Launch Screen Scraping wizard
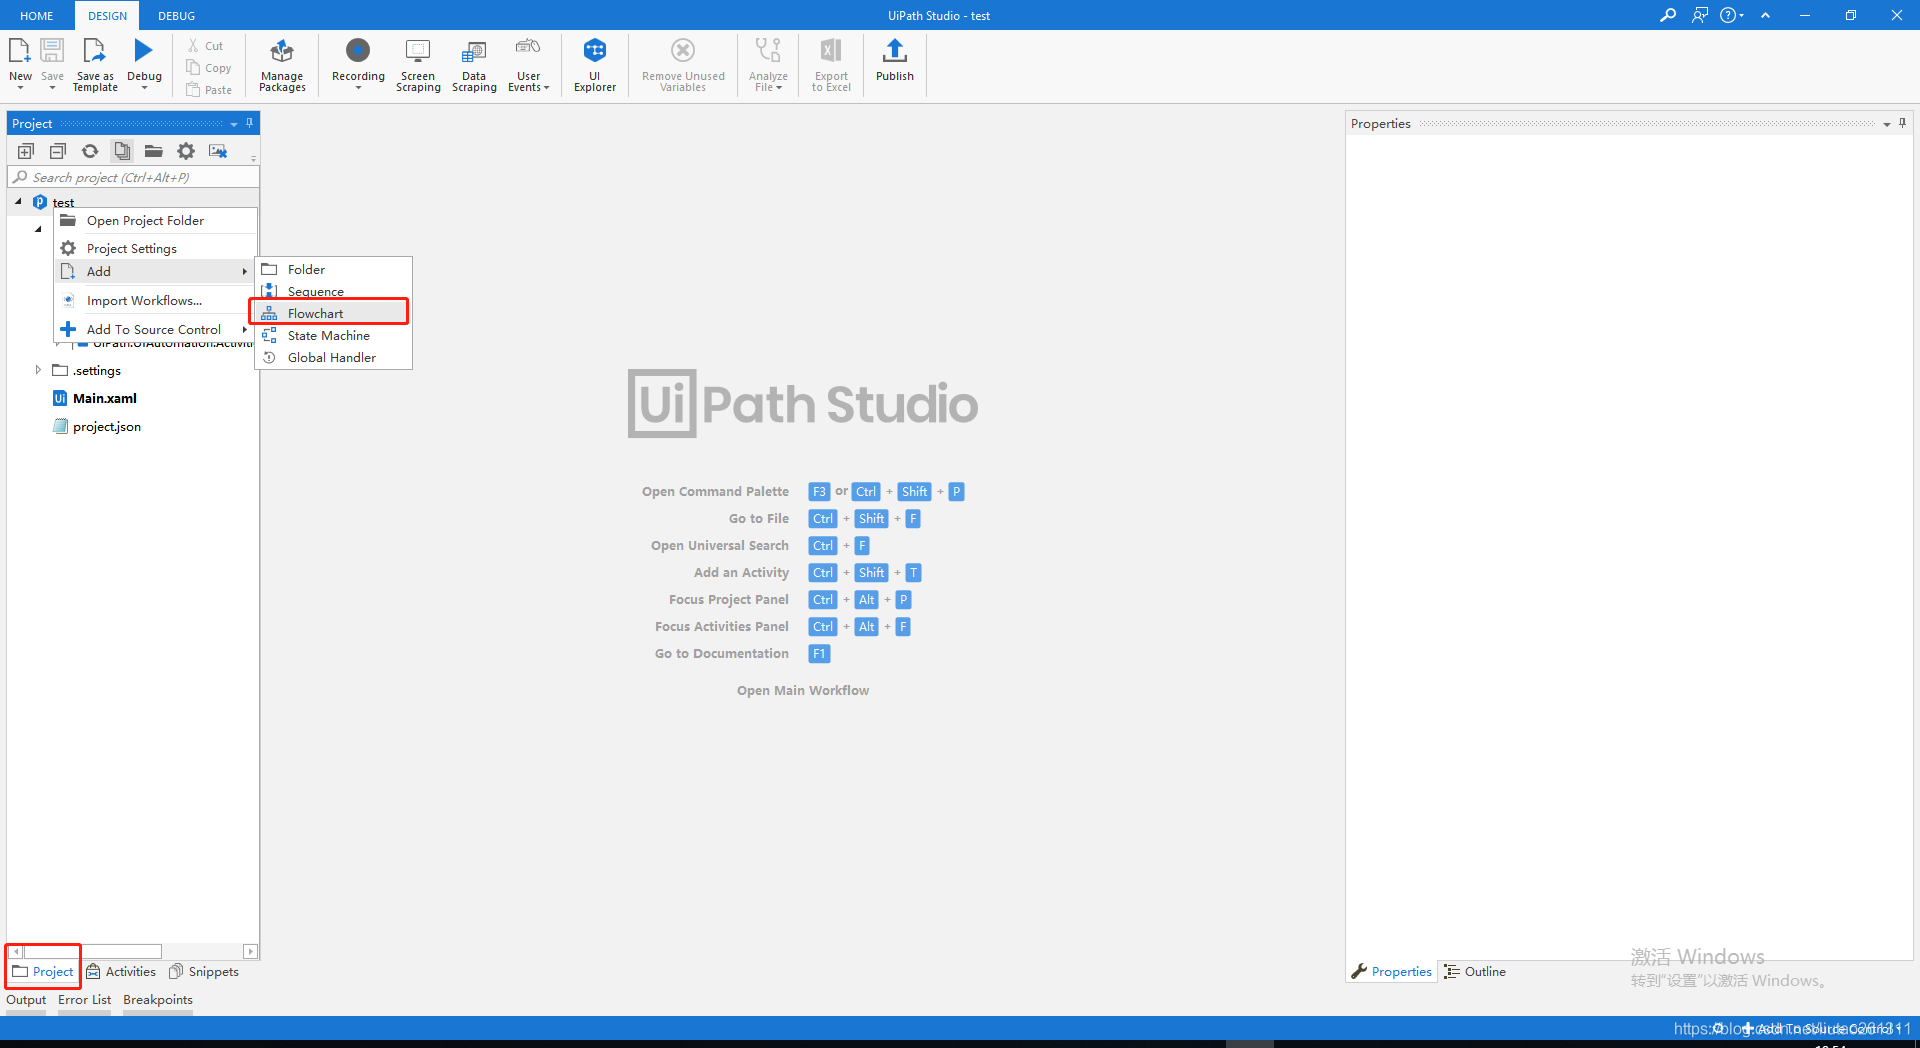 click(418, 64)
